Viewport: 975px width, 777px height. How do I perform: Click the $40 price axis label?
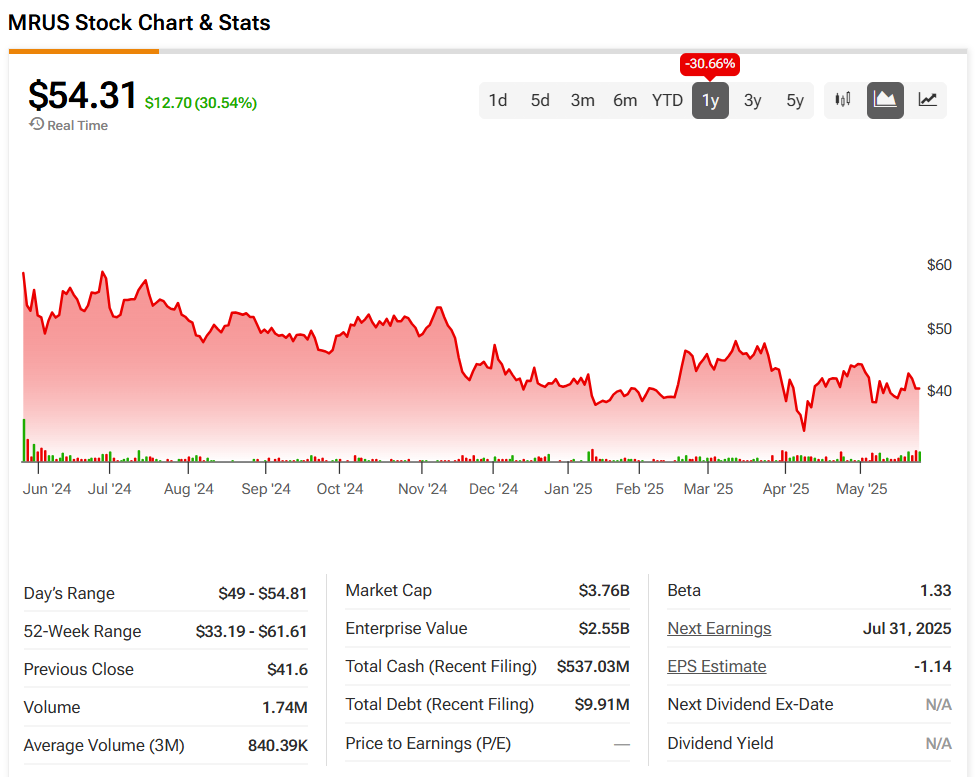coord(939,390)
